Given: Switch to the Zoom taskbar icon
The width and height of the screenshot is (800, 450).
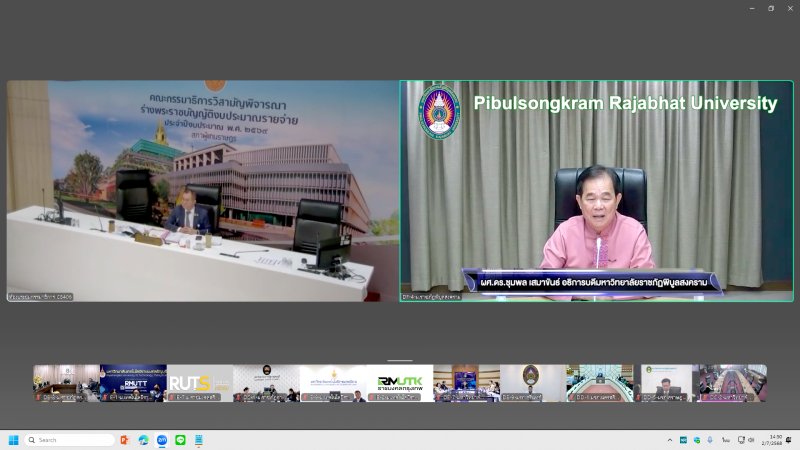Looking at the screenshot, I should point(162,440).
